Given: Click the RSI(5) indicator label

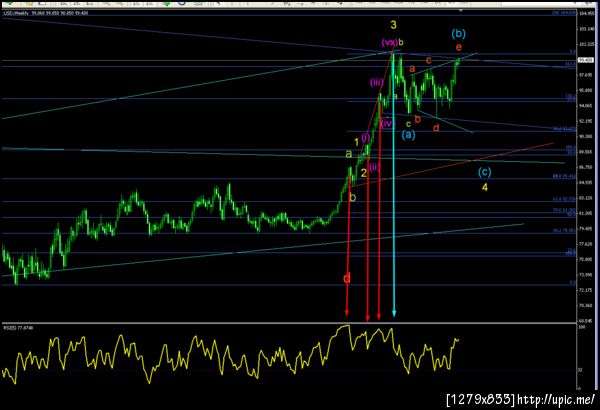Looking at the screenshot, I should tap(18, 328).
